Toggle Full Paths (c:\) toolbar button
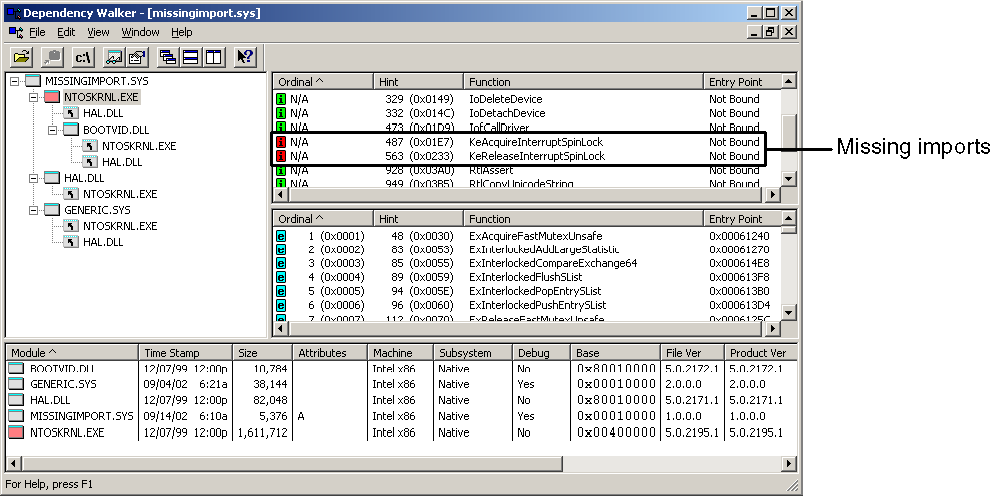994x496 pixels. click(x=84, y=57)
